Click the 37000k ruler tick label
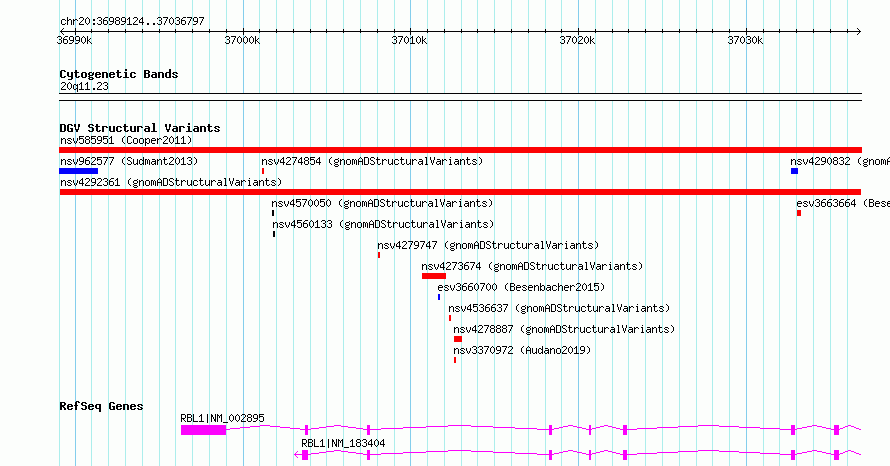890x466 pixels. tap(242, 40)
